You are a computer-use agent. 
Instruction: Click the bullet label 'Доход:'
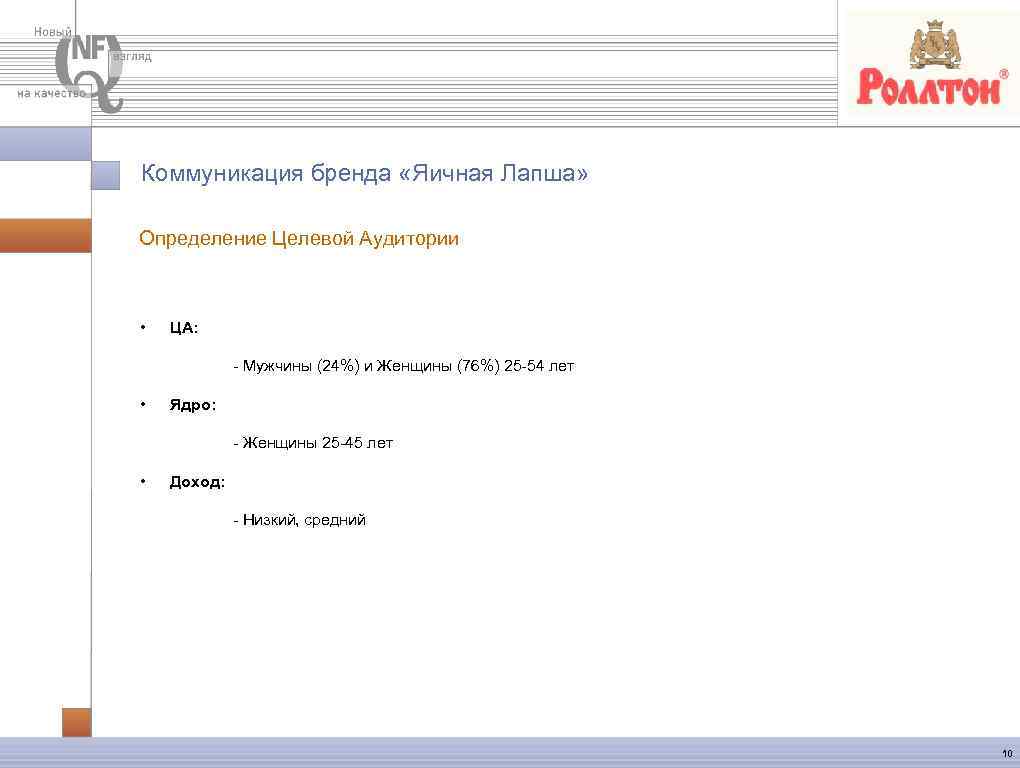click(x=197, y=482)
